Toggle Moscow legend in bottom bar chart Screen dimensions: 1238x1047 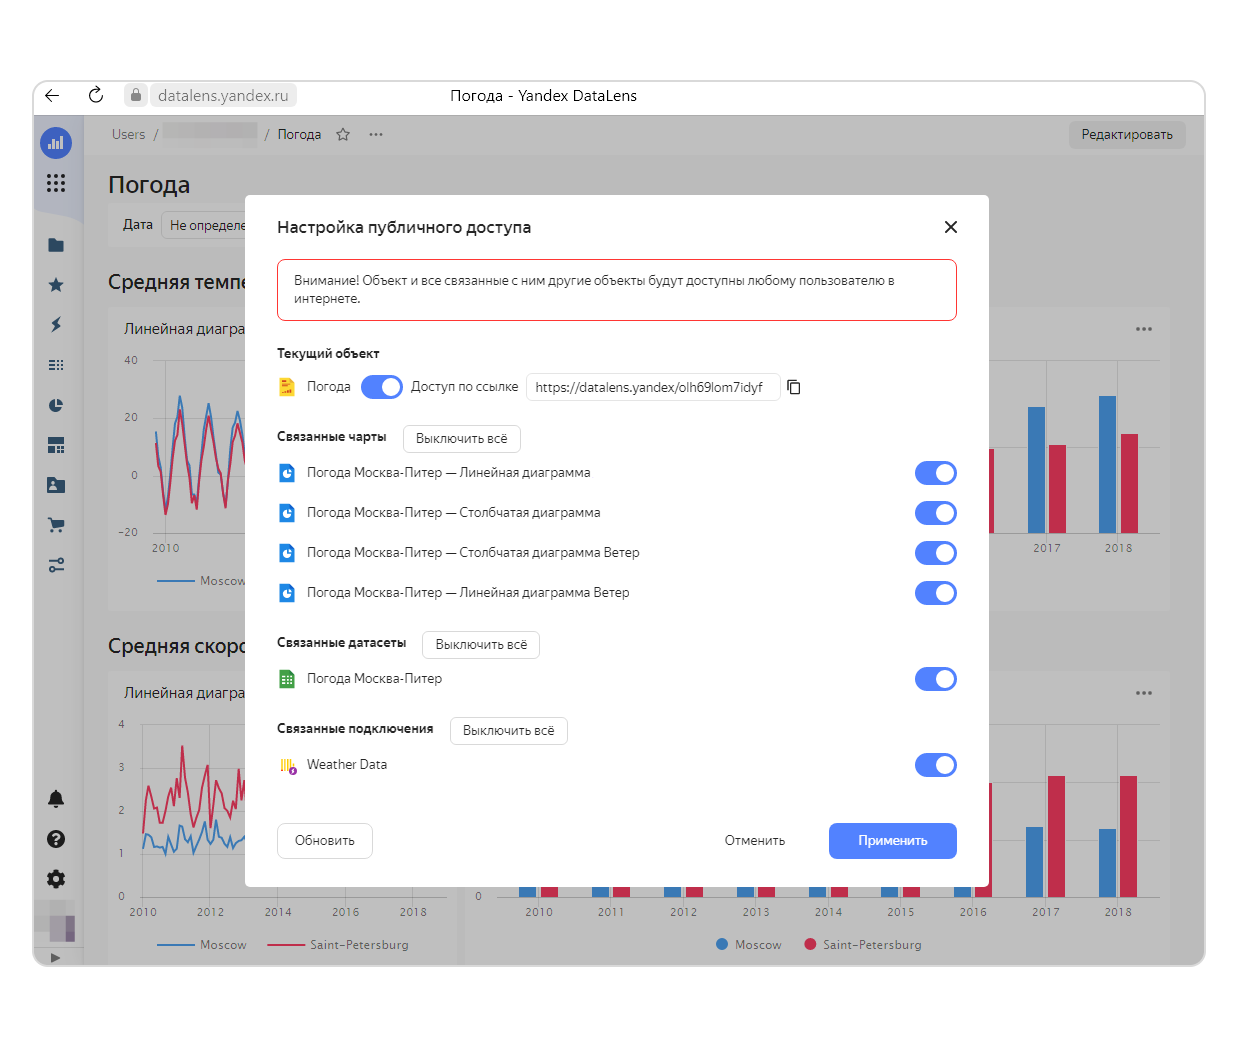[x=749, y=945]
